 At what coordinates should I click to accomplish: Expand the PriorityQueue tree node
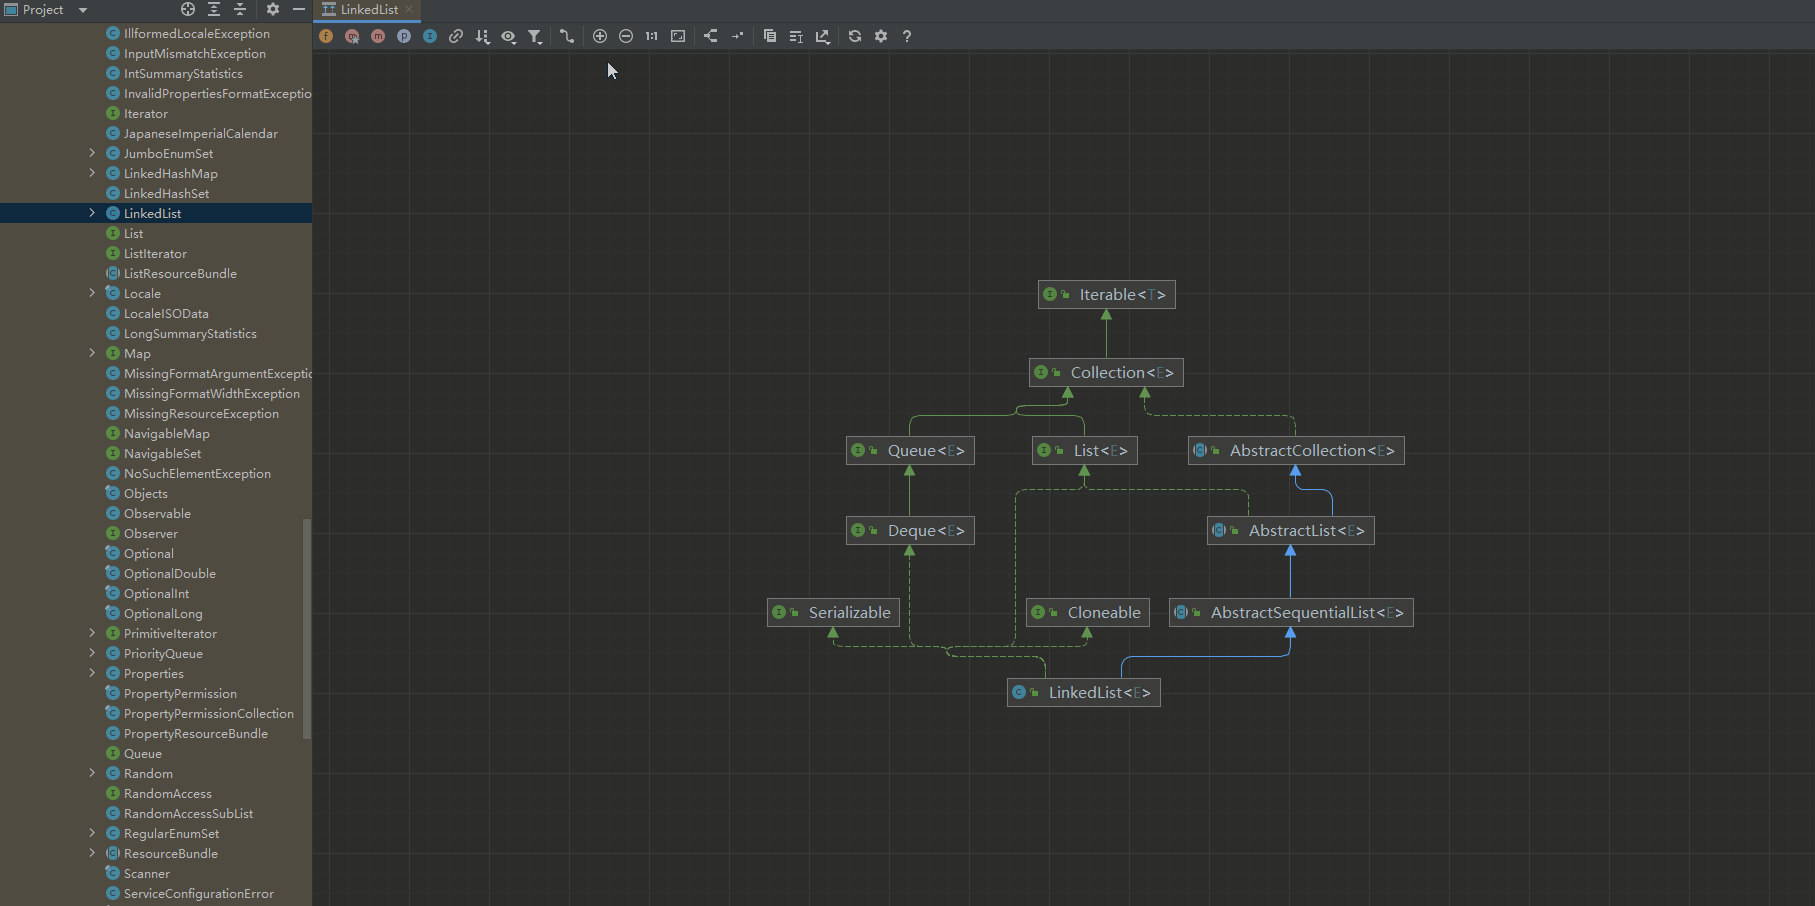(92, 653)
